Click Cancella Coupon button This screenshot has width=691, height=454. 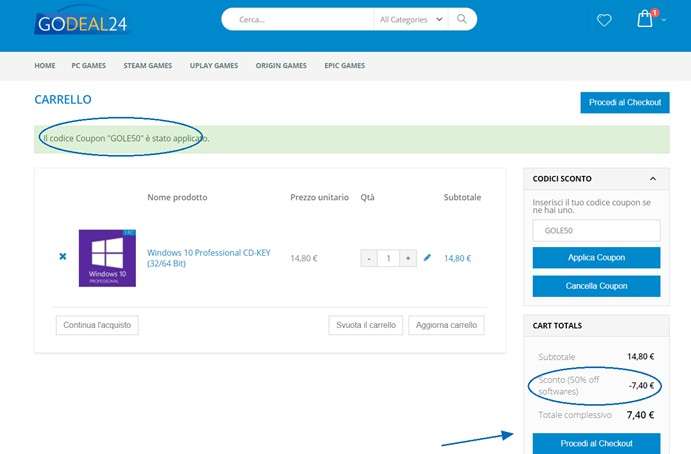tap(596, 286)
